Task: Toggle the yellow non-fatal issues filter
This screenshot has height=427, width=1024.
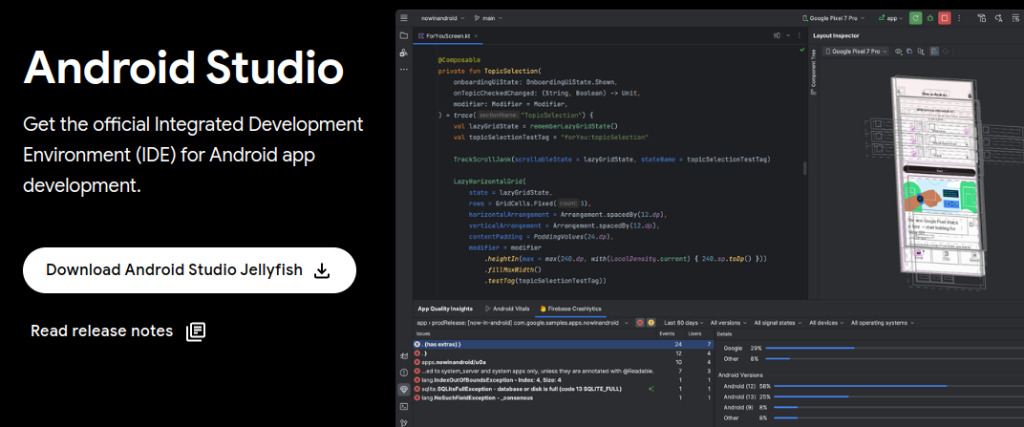Action: [652, 323]
